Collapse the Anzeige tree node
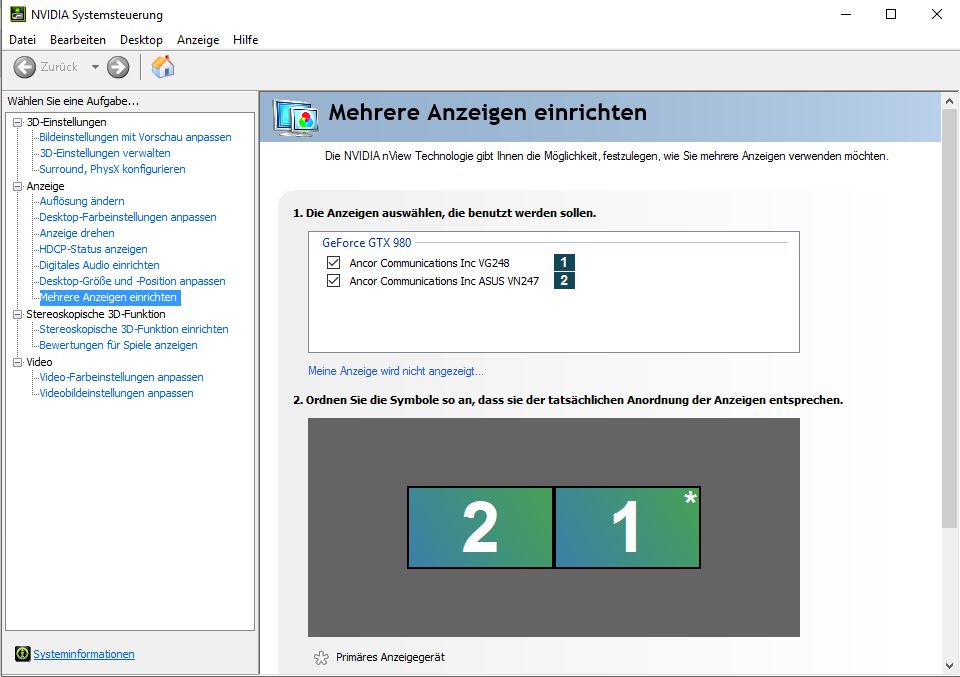Image resolution: width=960 pixels, height=677 pixels. point(17,186)
